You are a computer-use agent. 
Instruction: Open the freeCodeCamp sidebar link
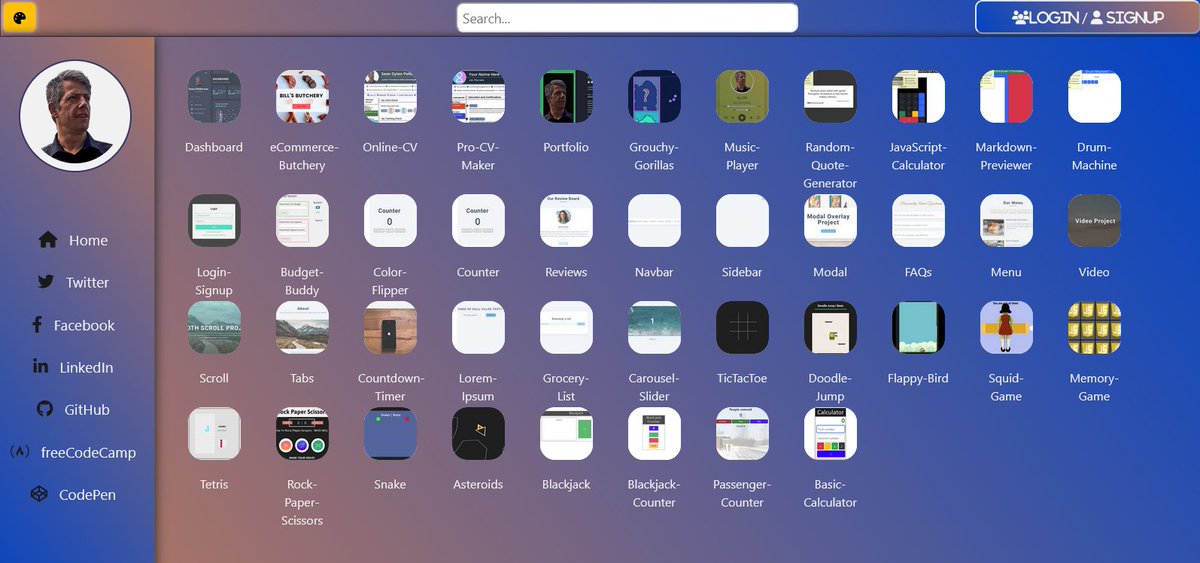coord(73,452)
